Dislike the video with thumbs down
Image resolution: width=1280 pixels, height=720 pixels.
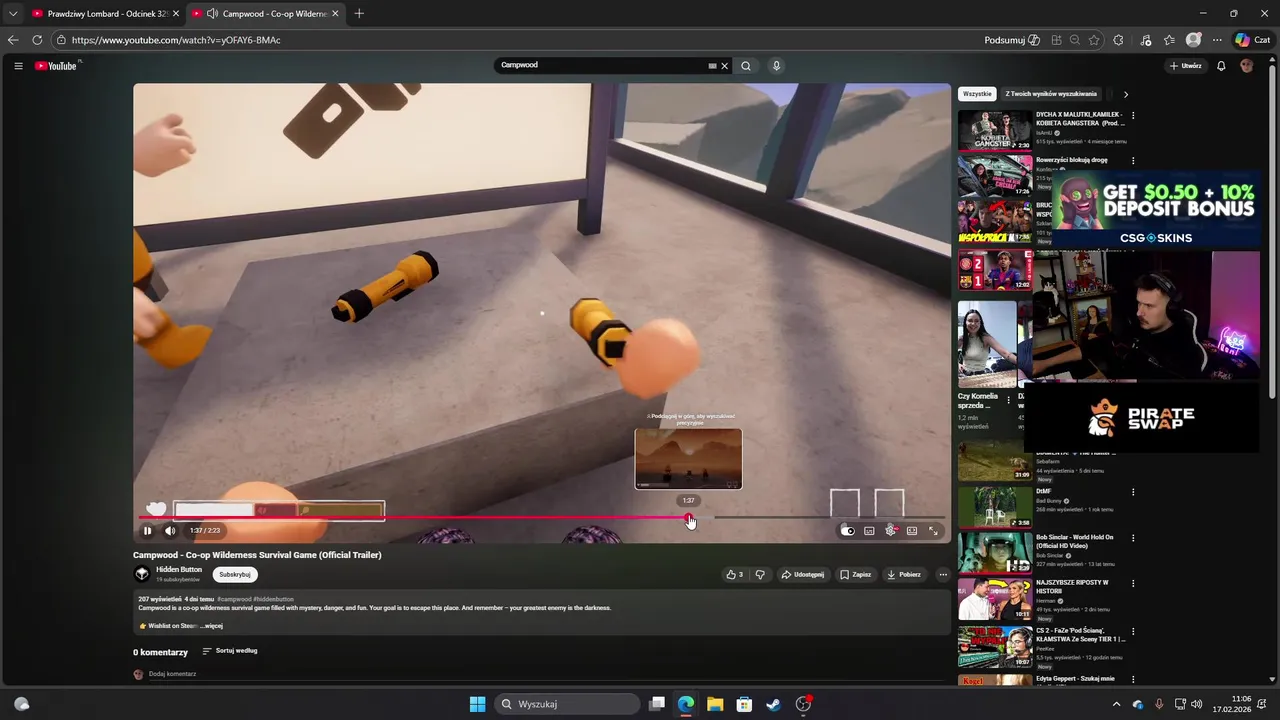pyautogui.click(x=760, y=575)
